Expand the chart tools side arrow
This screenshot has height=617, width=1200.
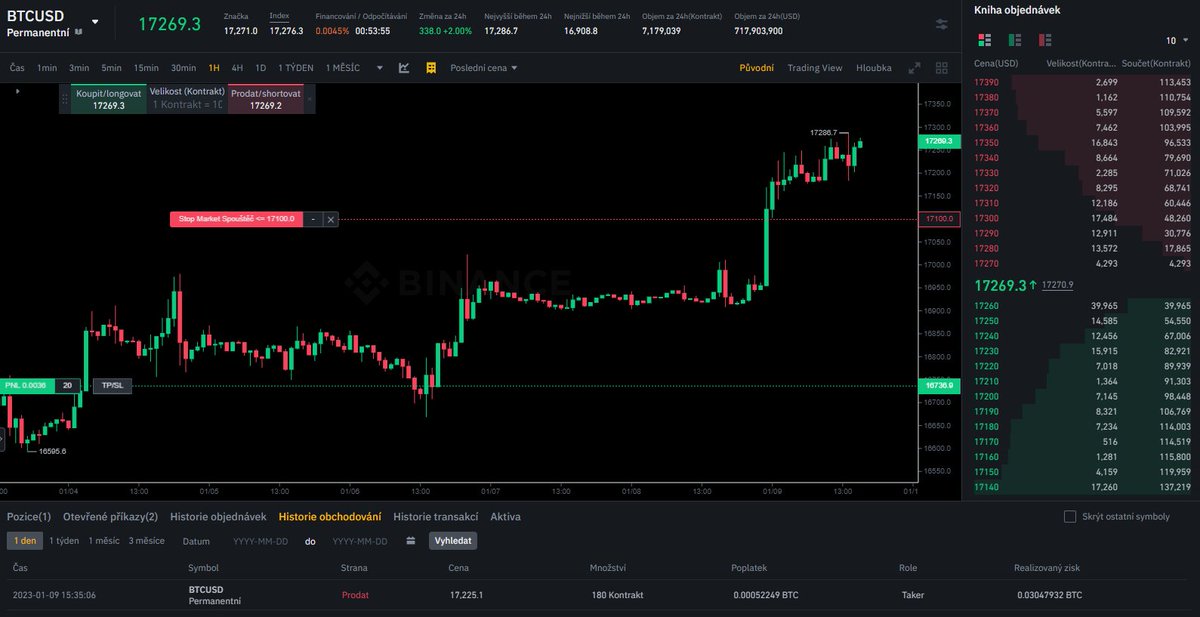[18, 91]
